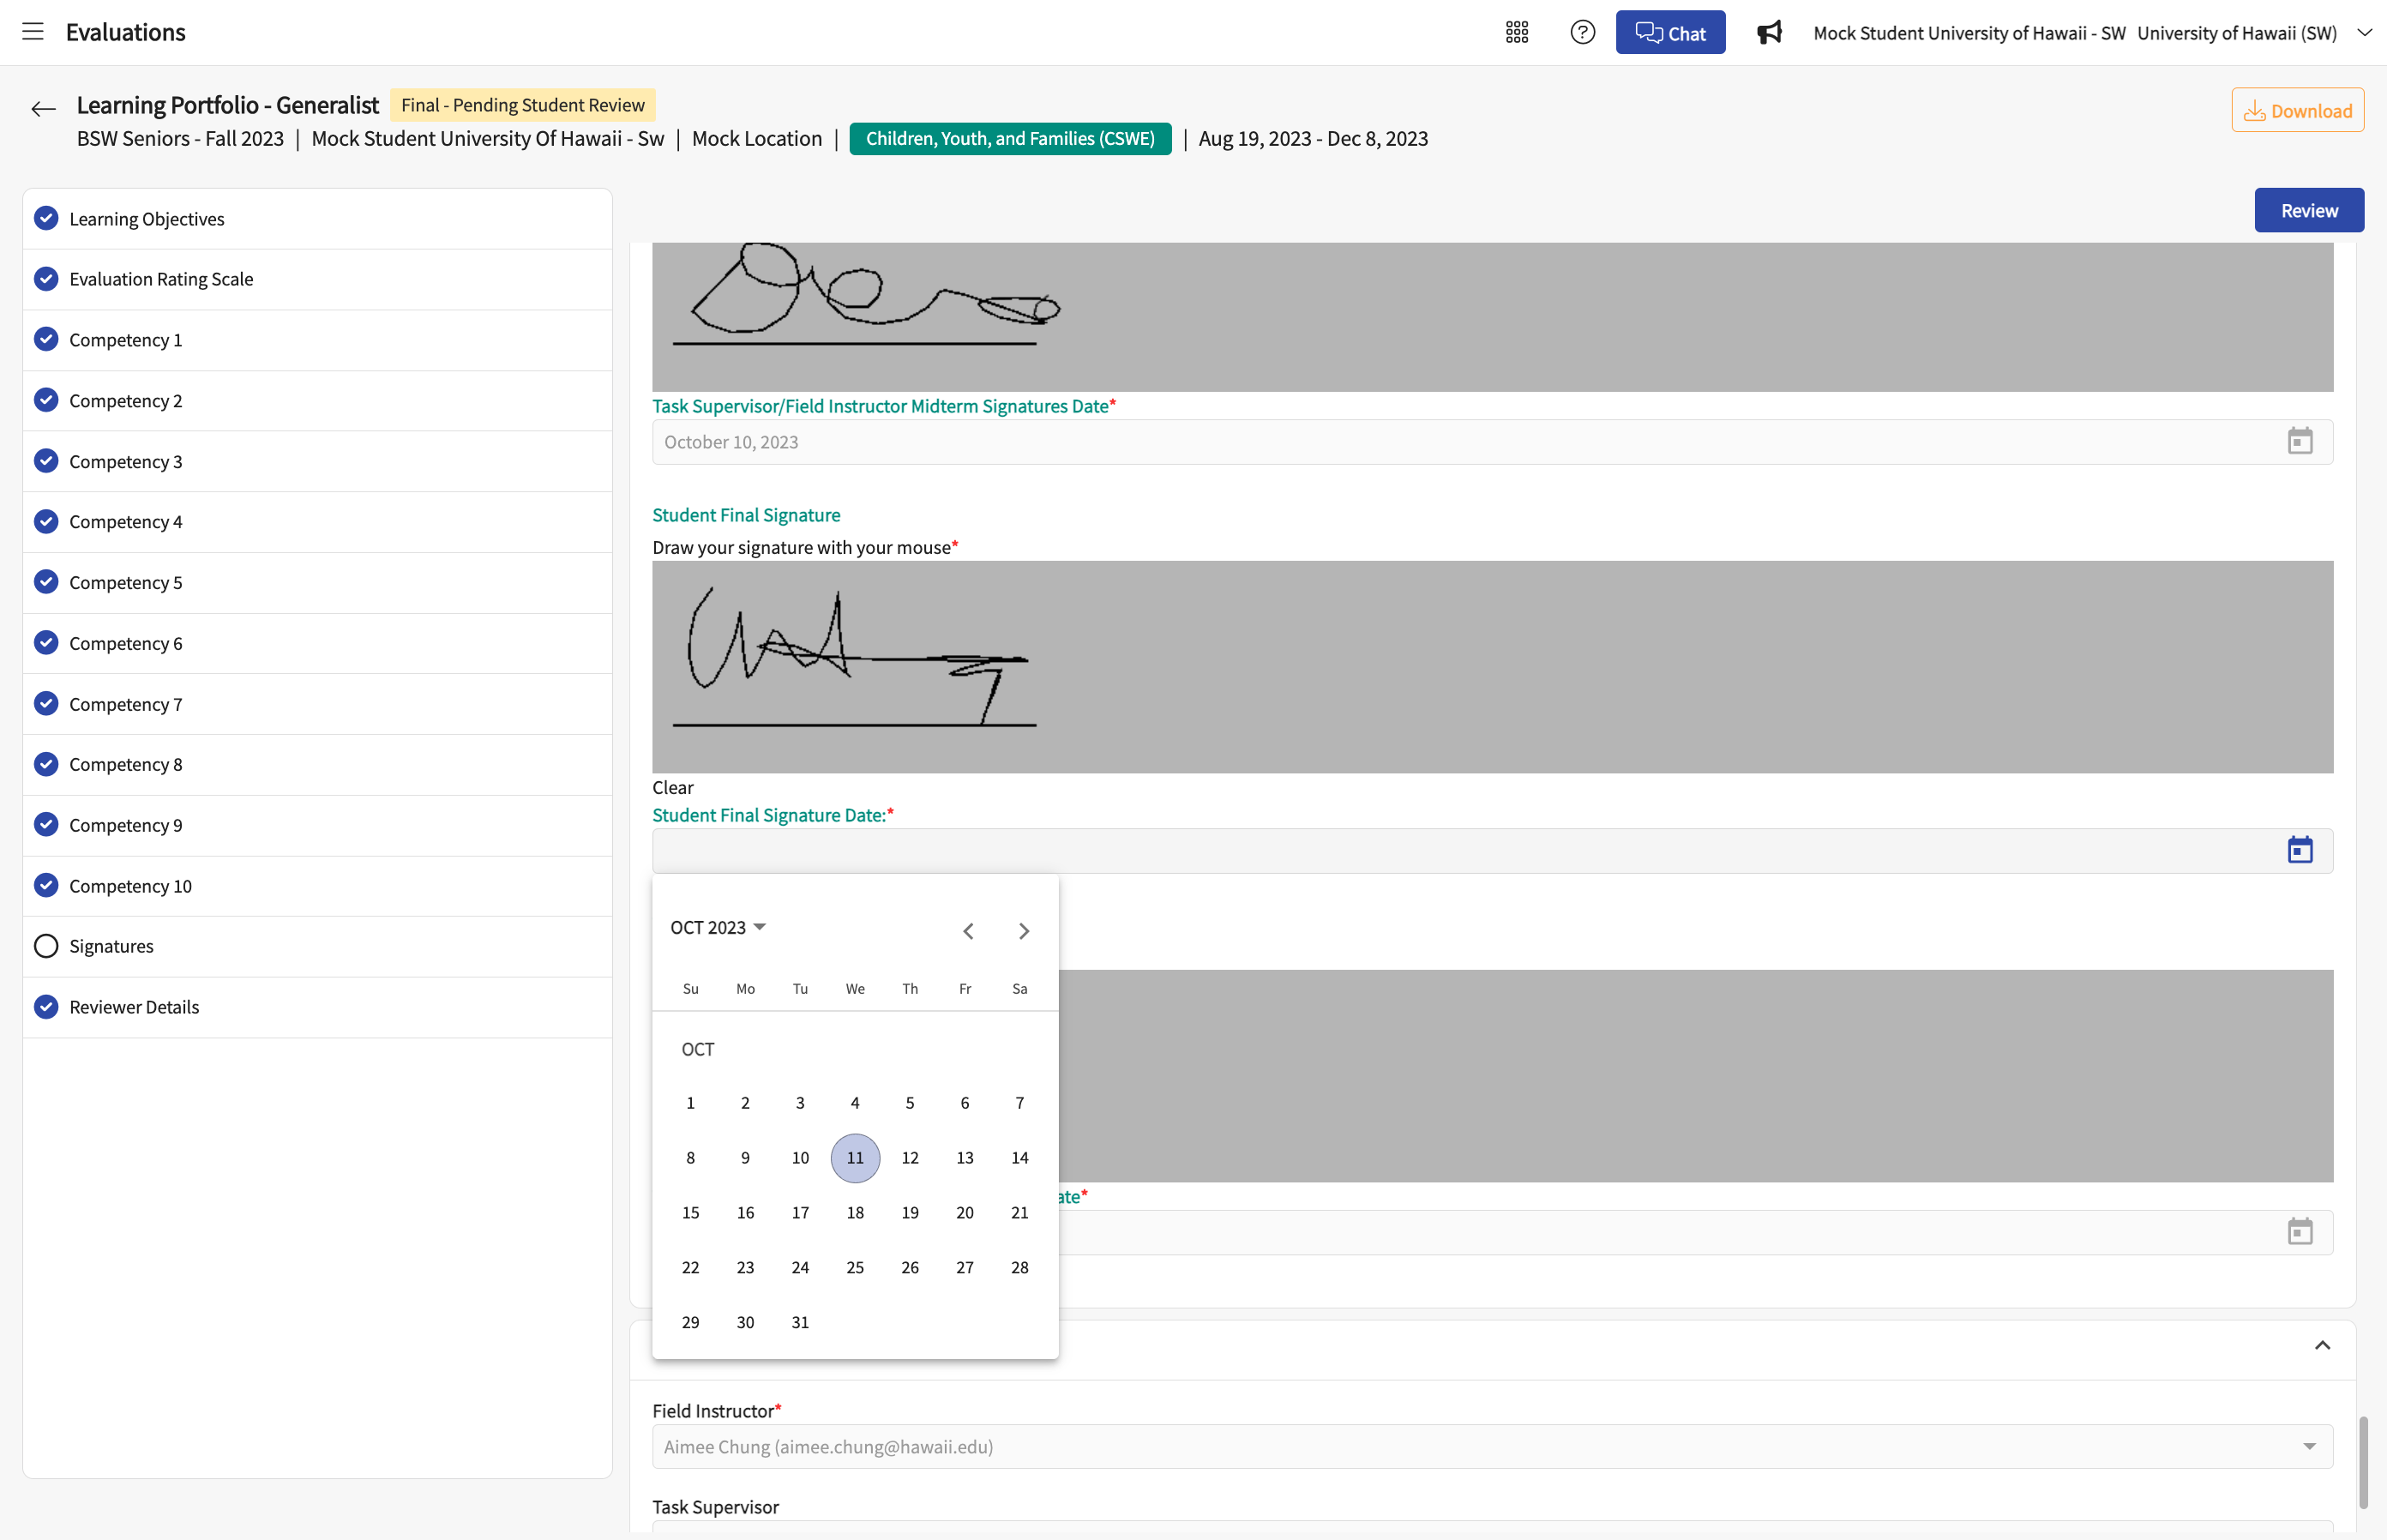Pick October 25 in the calendar
Screen dimensions: 2387x1540
[855, 1267]
